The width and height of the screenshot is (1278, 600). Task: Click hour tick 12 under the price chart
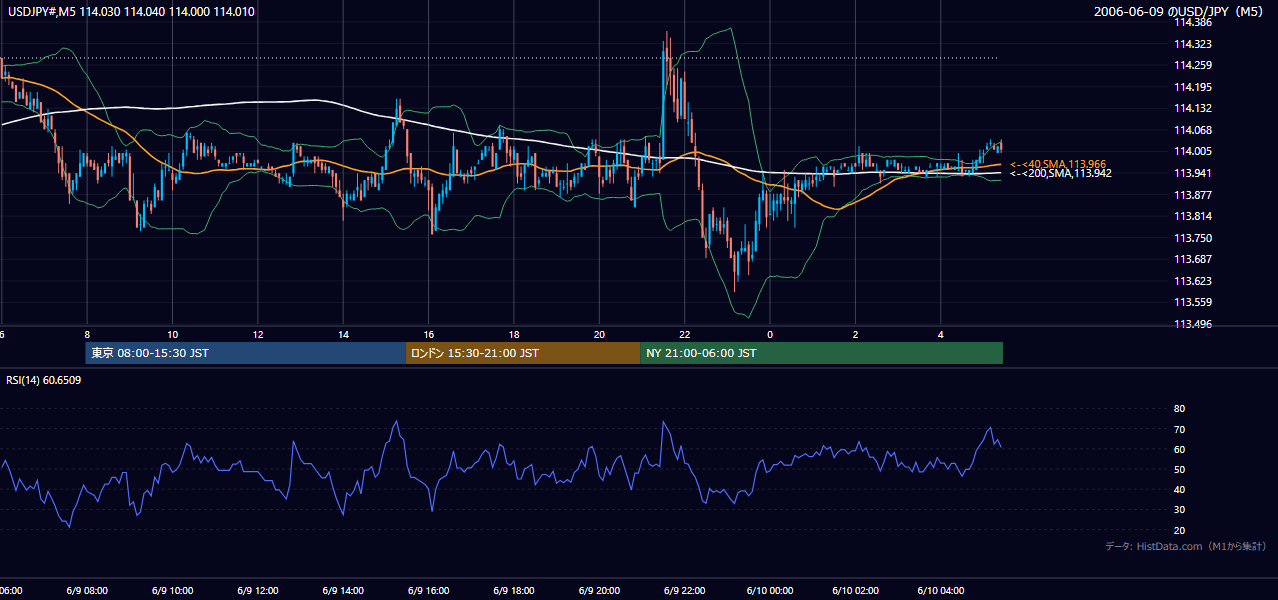click(x=258, y=334)
